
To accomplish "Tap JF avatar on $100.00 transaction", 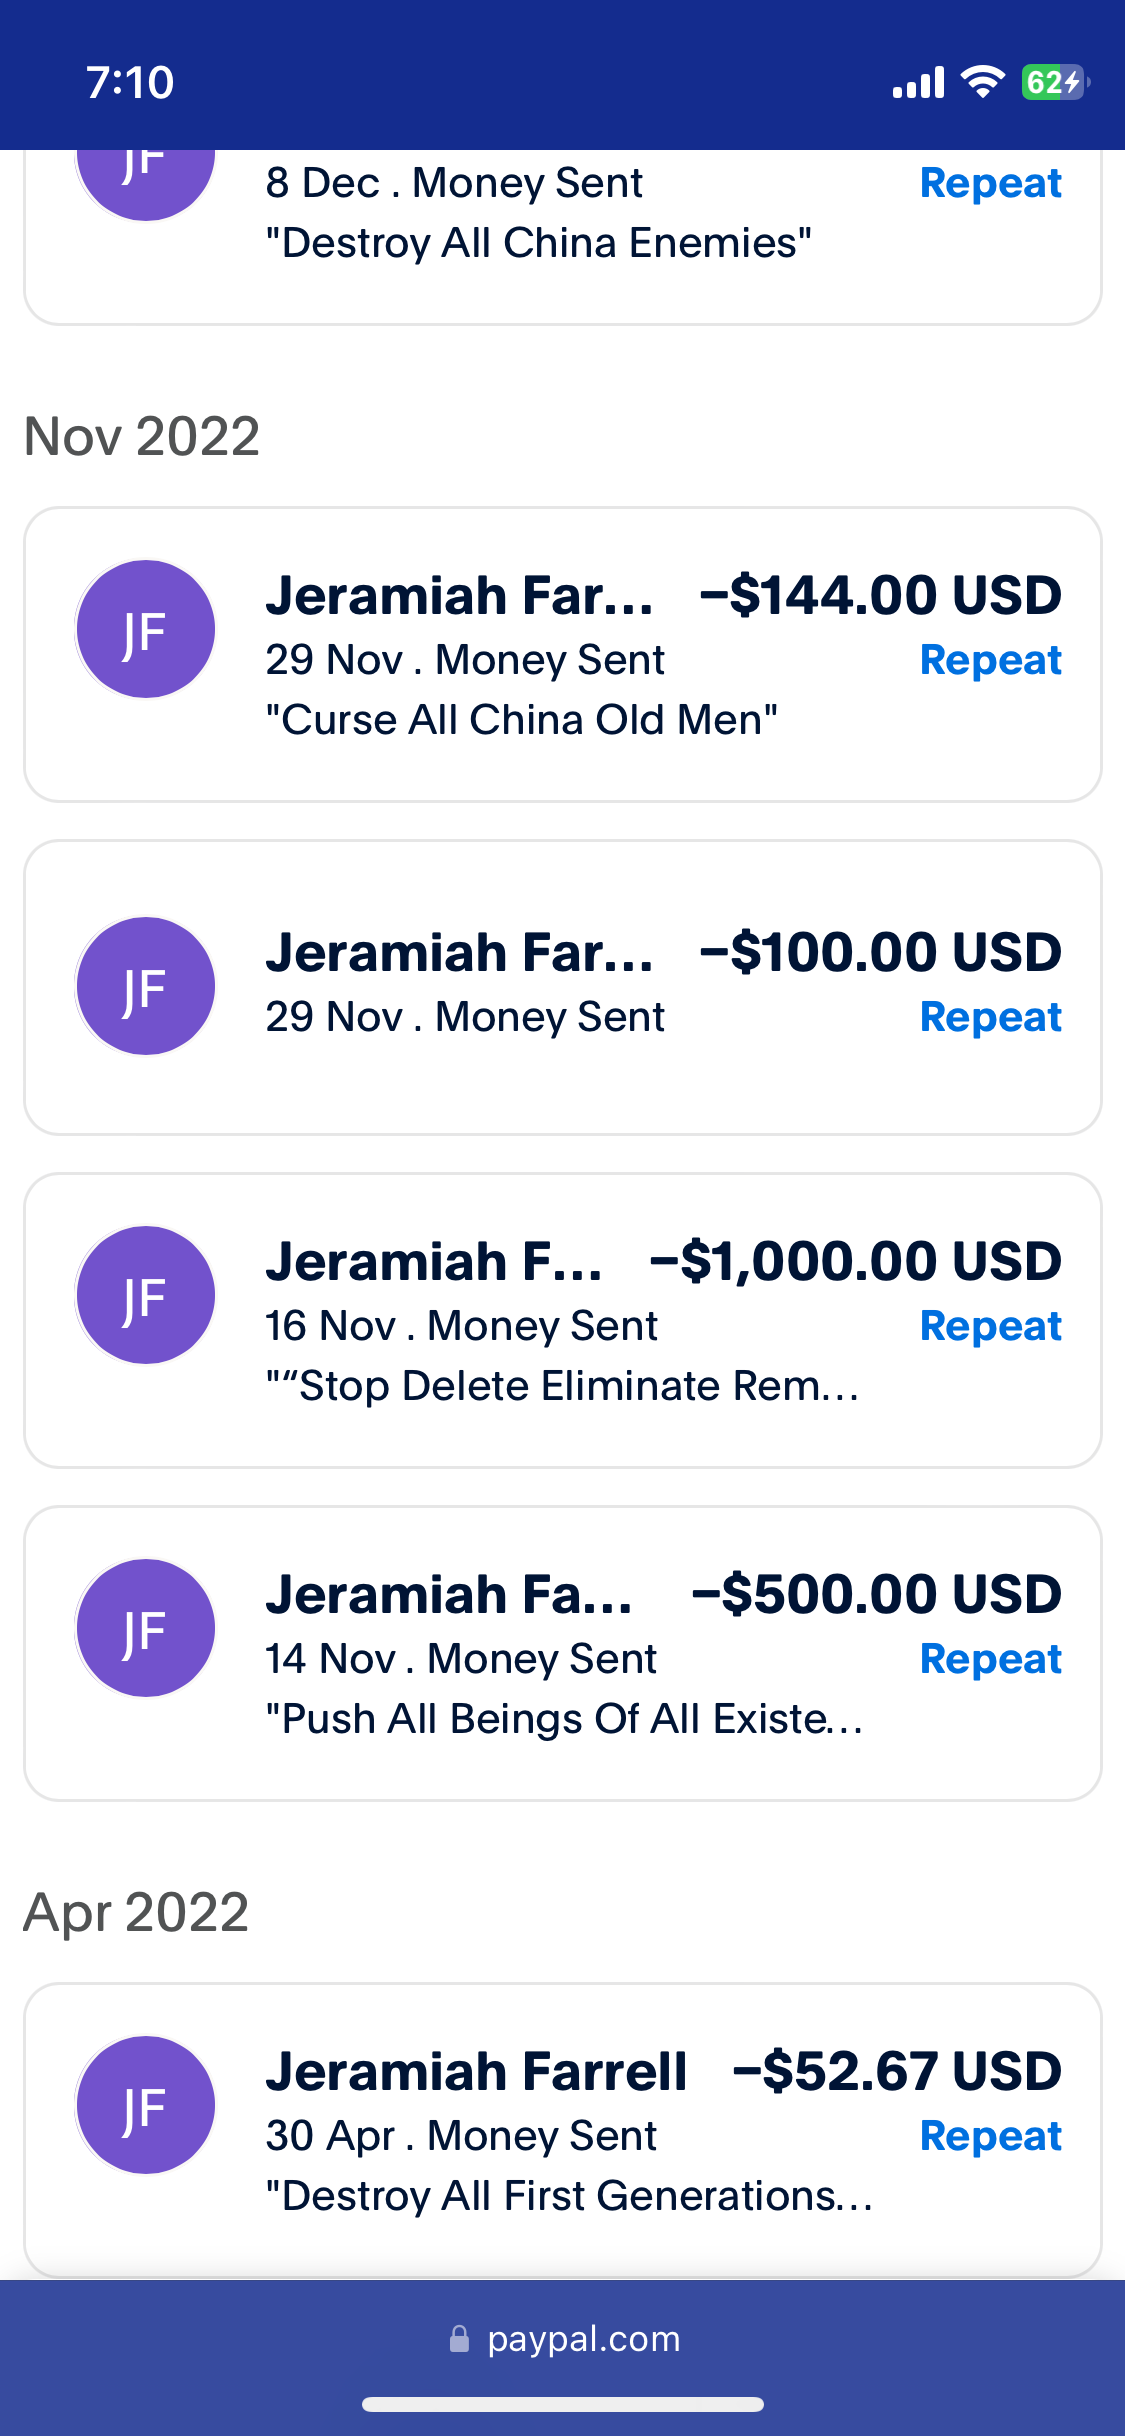I will (x=146, y=986).
